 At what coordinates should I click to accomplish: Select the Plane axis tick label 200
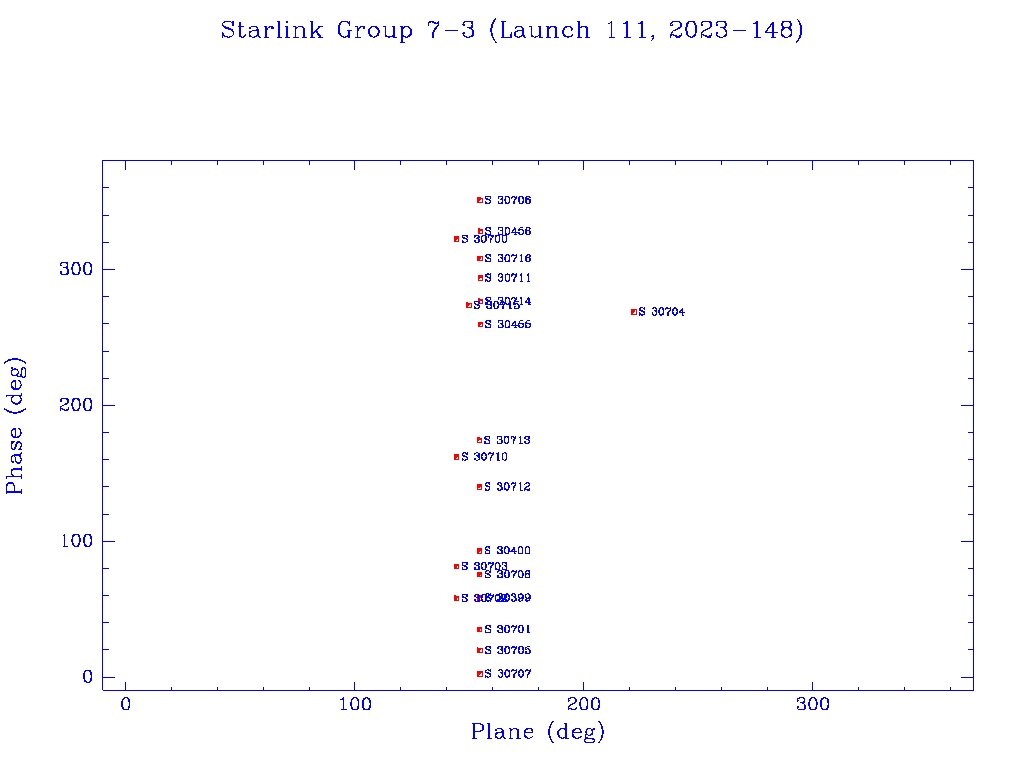point(584,704)
